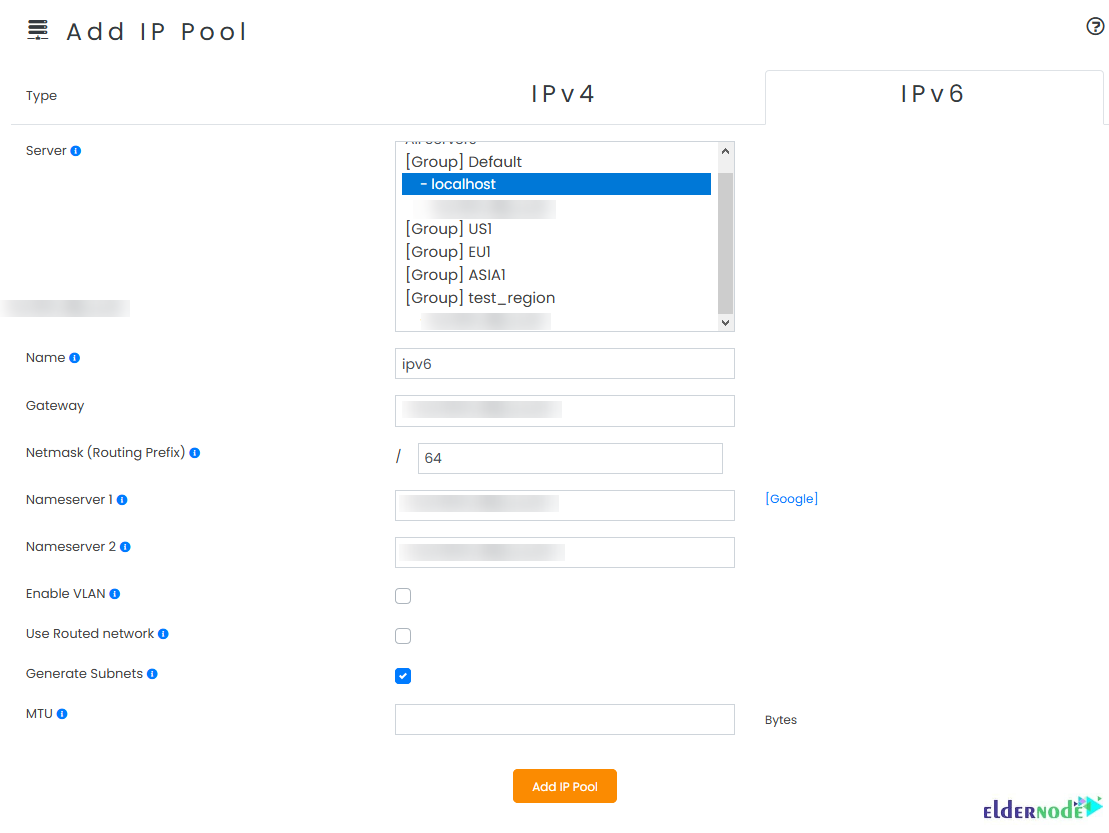1109x833 pixels.
Task: Select [Group] test_region in the server list
Action: coord(480,297)
